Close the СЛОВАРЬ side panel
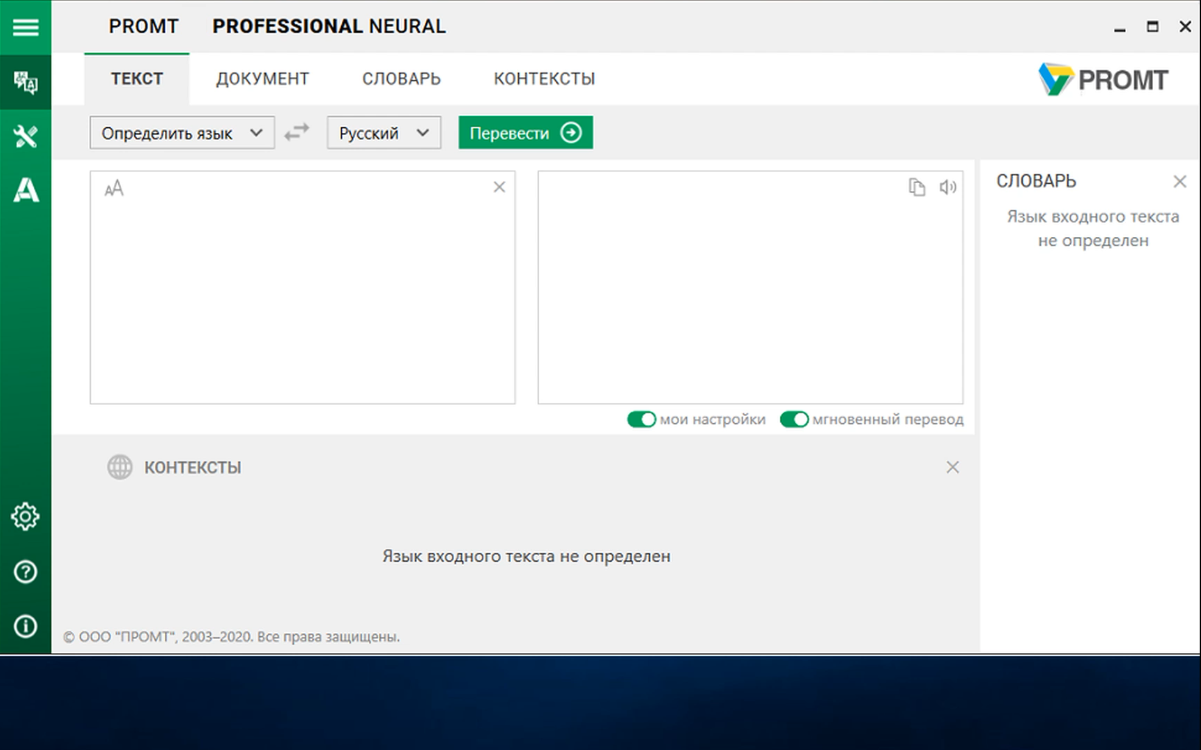This screenshot has width=1201, height=750. click(1180, 181)
